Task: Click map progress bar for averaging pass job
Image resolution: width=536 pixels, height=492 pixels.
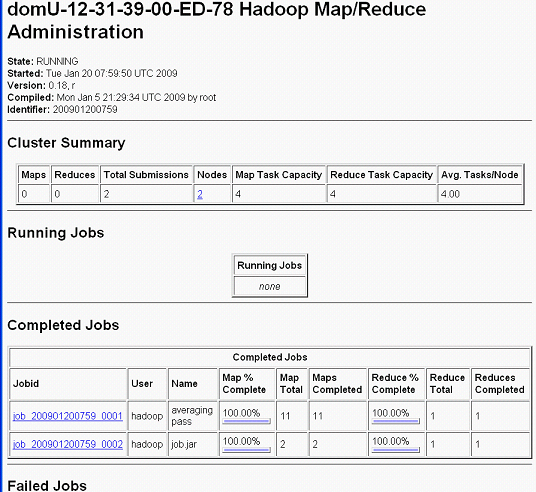Action: [246, 421]
